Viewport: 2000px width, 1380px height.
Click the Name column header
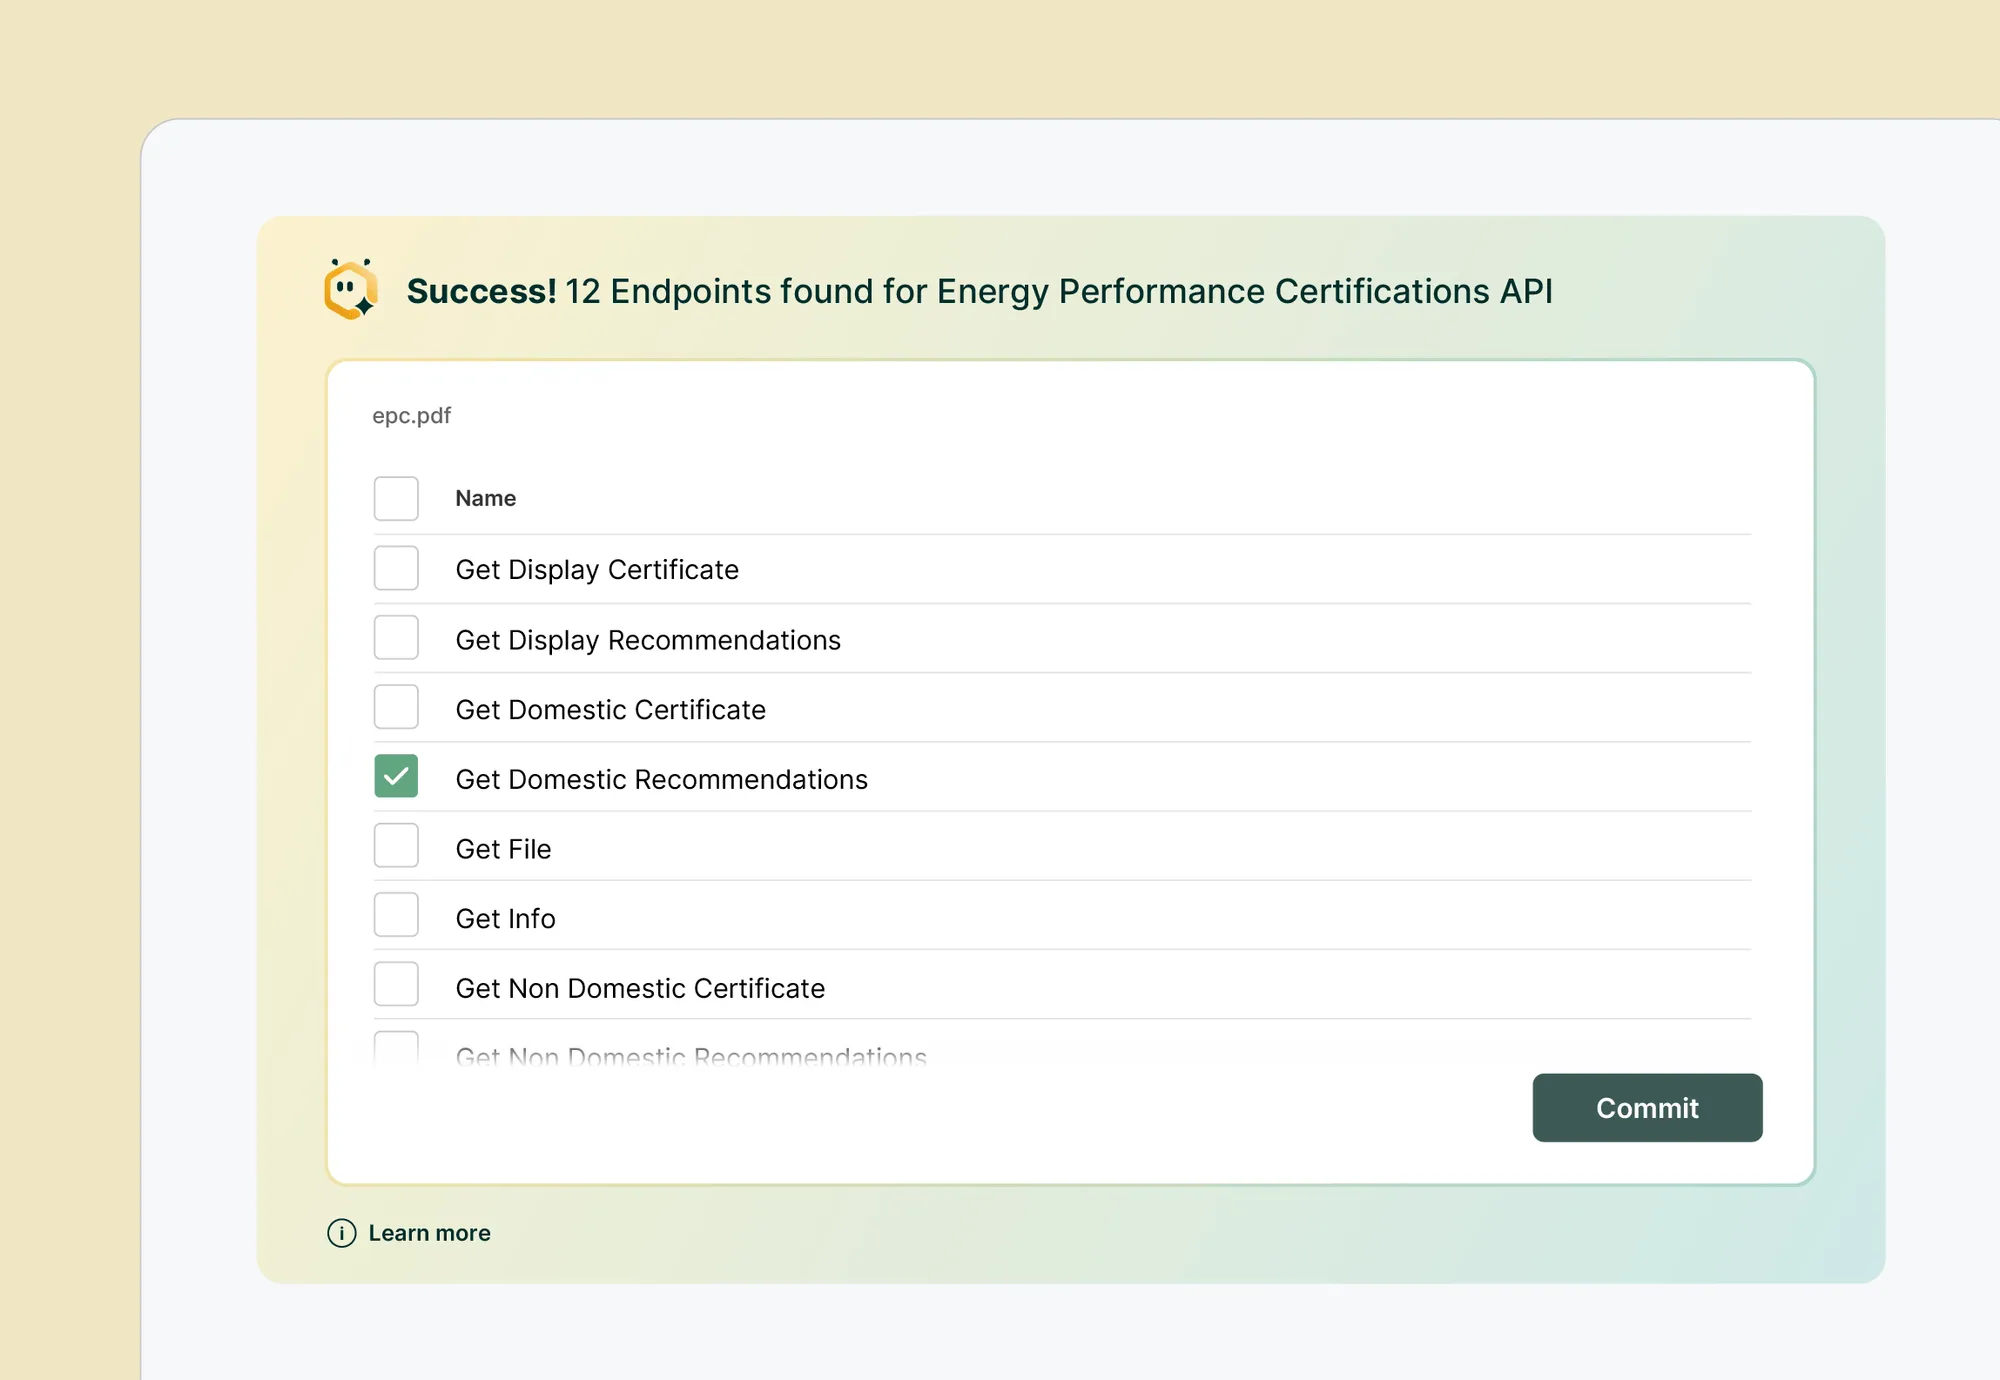click(485, 498)
